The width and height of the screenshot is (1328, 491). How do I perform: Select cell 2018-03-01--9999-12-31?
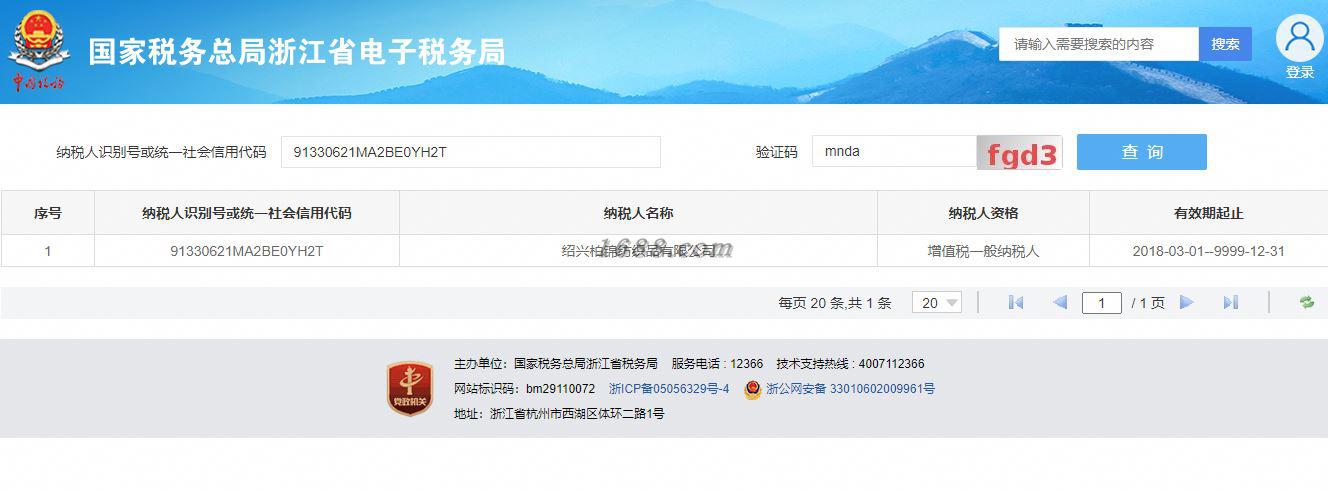click(1208, 251)
